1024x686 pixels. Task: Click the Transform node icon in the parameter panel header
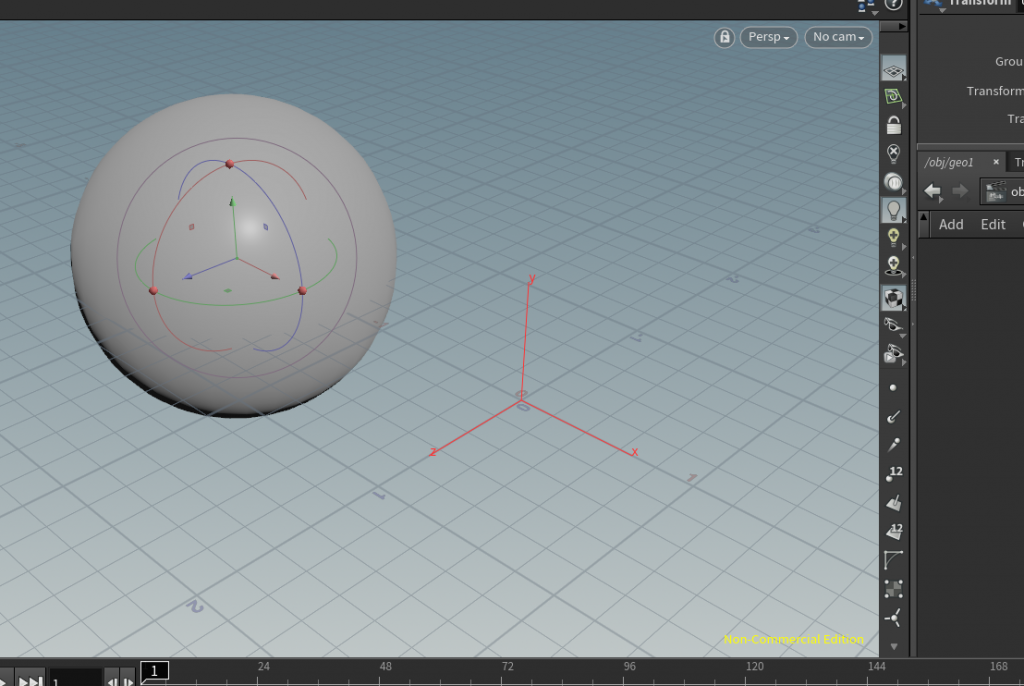(x=934, y=5)
